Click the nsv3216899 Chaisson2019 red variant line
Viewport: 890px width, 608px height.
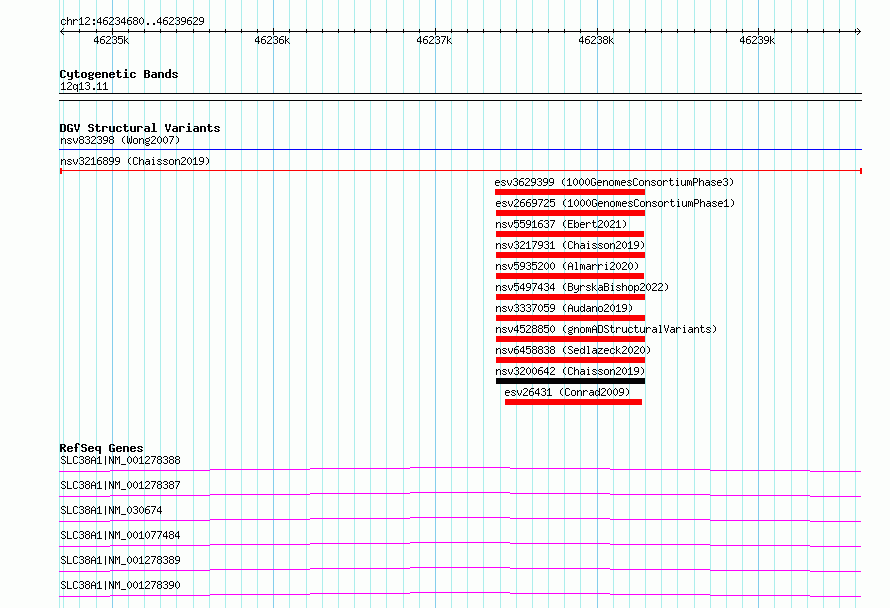pos(461,170)
